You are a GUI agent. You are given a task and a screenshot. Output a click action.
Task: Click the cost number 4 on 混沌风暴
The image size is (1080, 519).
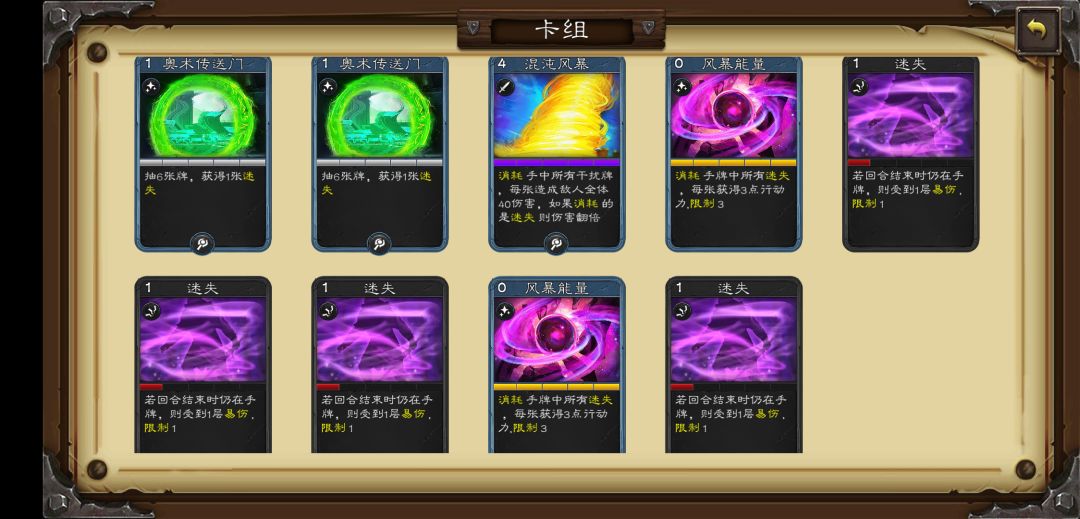(x=501, y=64)
